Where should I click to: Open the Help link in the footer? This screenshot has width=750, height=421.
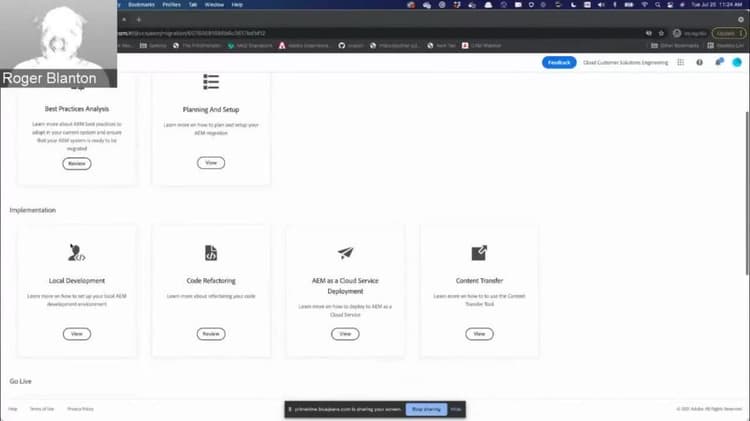[x=13, y=409]
